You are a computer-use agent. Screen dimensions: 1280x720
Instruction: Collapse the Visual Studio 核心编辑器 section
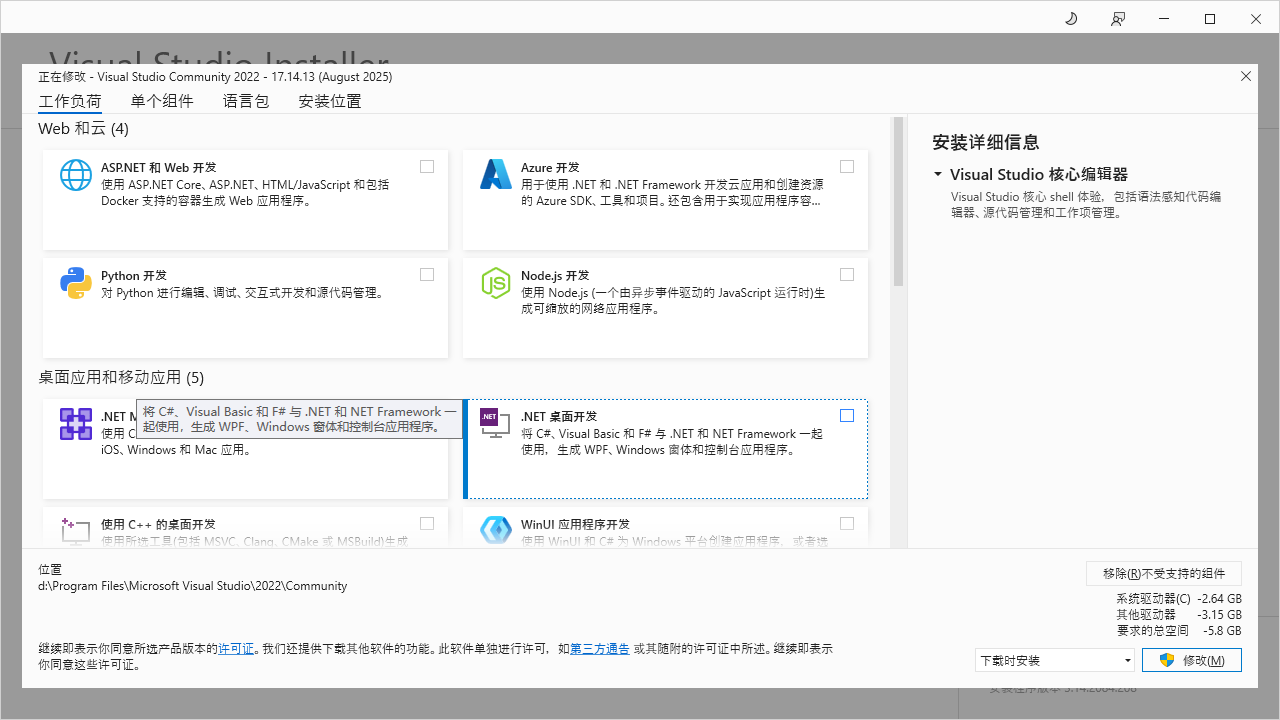pyautogui.click(x=938, y=174)
